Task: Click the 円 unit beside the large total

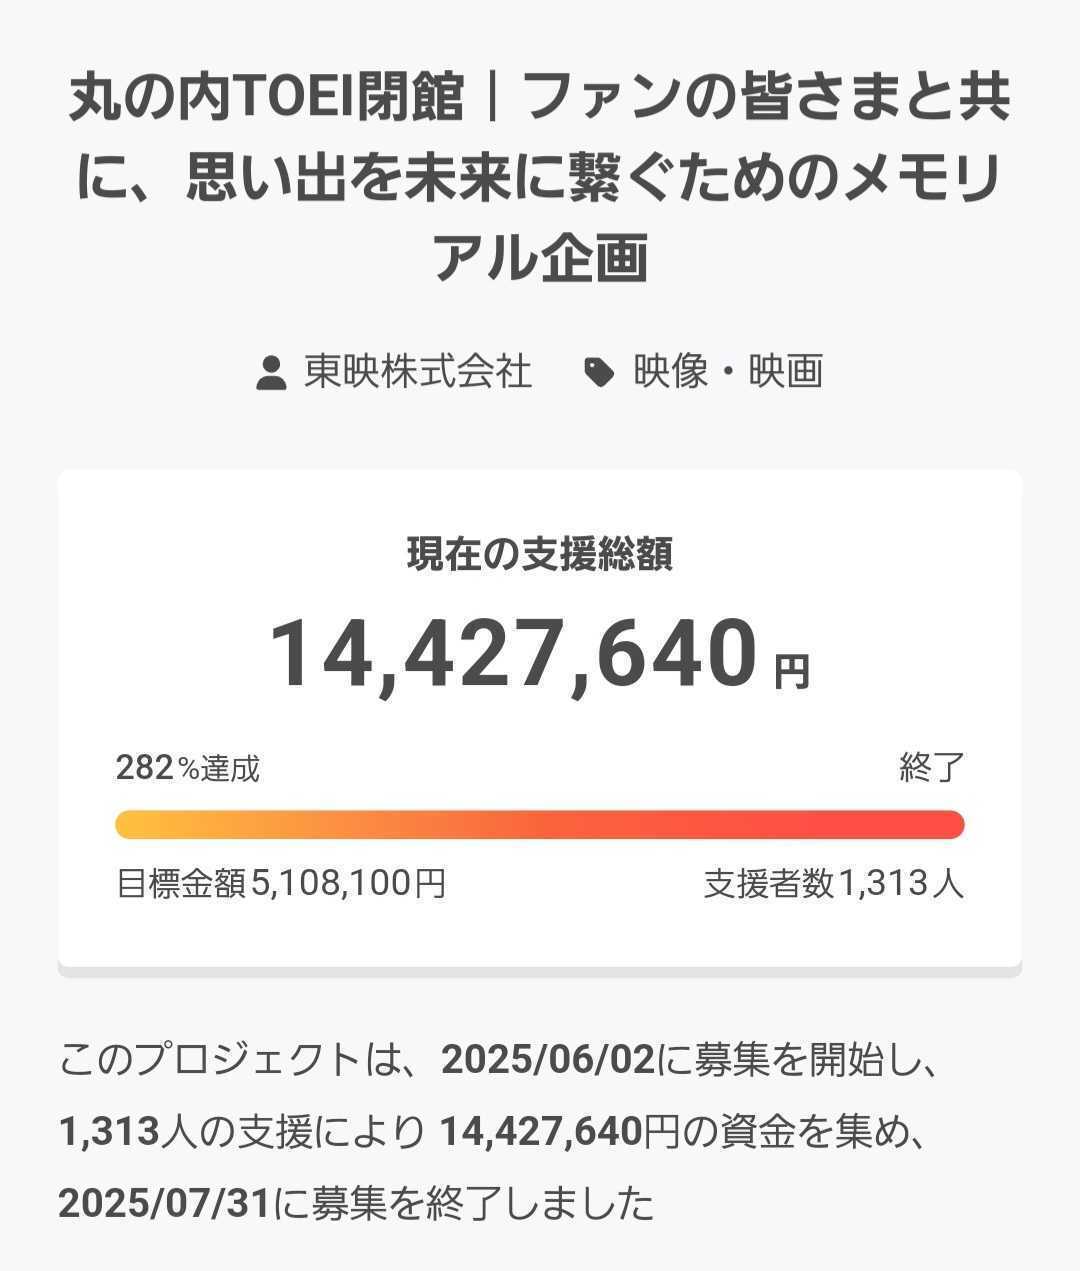Action: coord(792,671)
